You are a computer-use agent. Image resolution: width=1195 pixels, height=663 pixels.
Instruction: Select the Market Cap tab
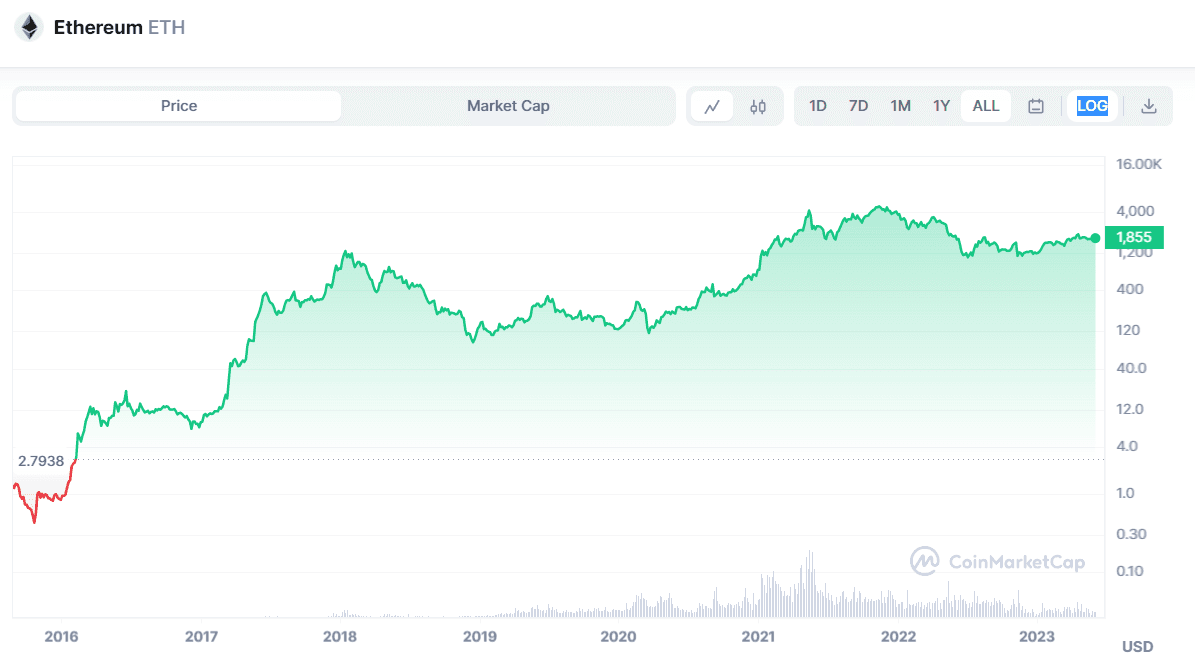pyautogui.click(x=508, y=106)
